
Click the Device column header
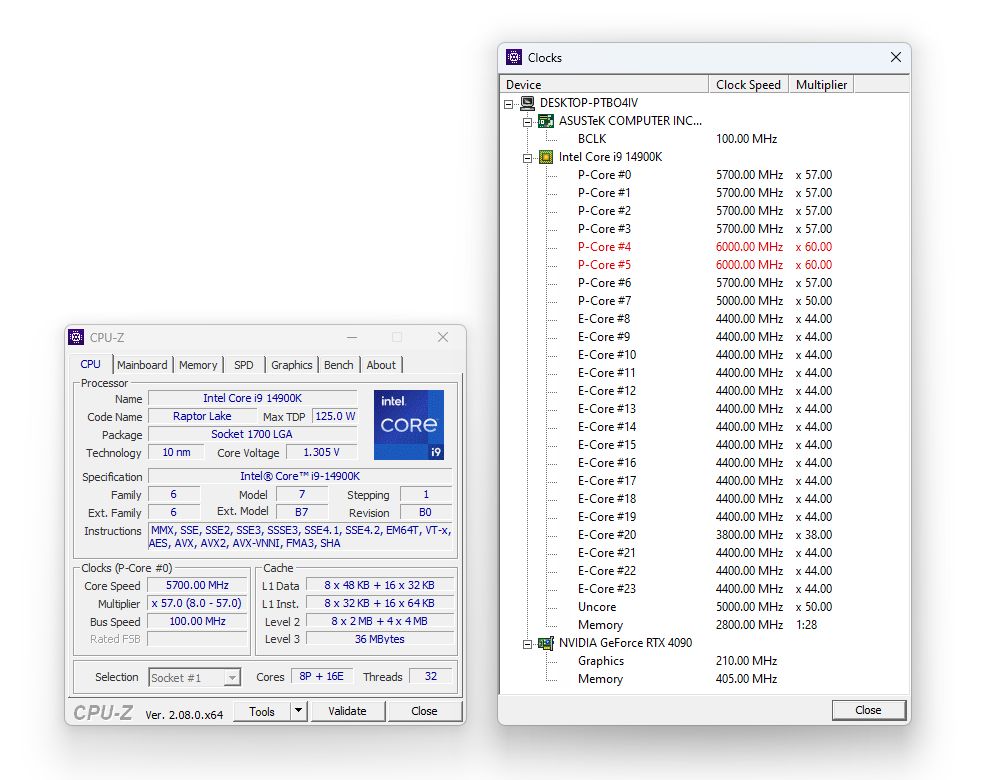[x=605, y=84]
